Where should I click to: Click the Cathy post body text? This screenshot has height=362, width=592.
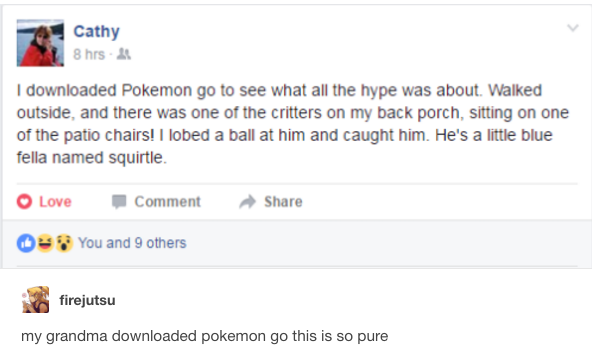293,124
